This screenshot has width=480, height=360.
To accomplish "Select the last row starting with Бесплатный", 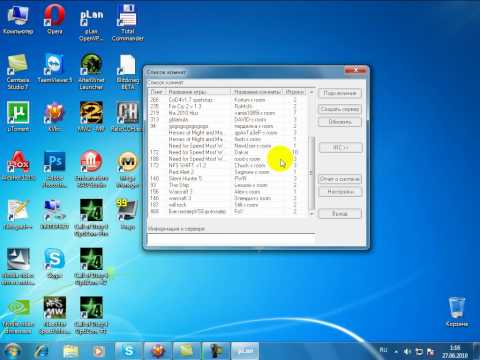I will pyautogui.click(x=228, y=211).
